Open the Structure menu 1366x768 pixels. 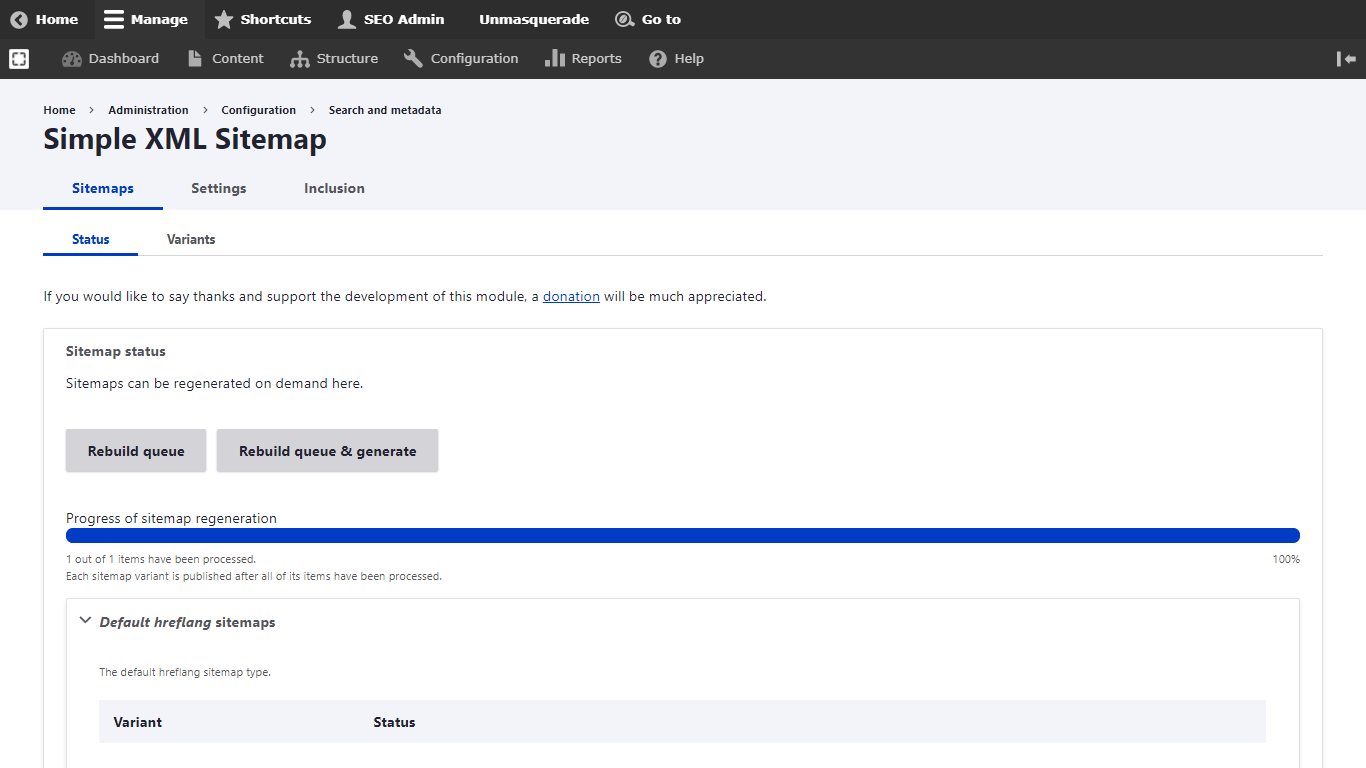(334, 59)
